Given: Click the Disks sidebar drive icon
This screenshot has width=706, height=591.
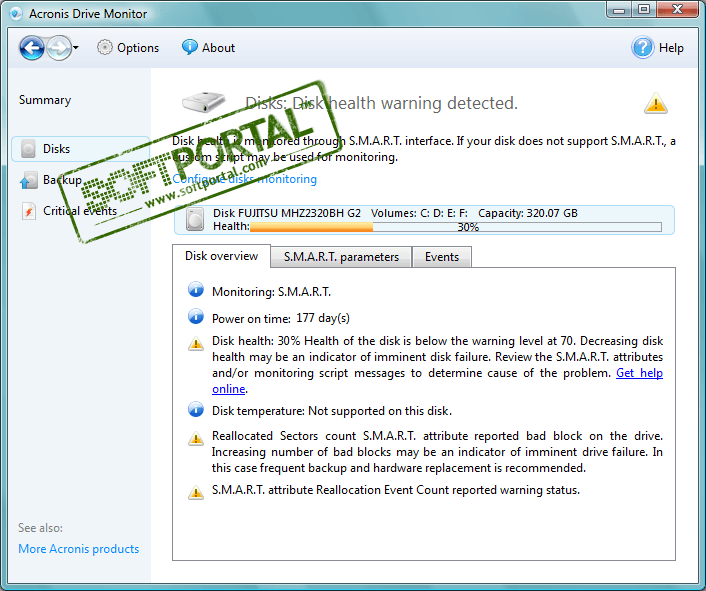Looking at the screenshot, I should click(x=28, y=149).
